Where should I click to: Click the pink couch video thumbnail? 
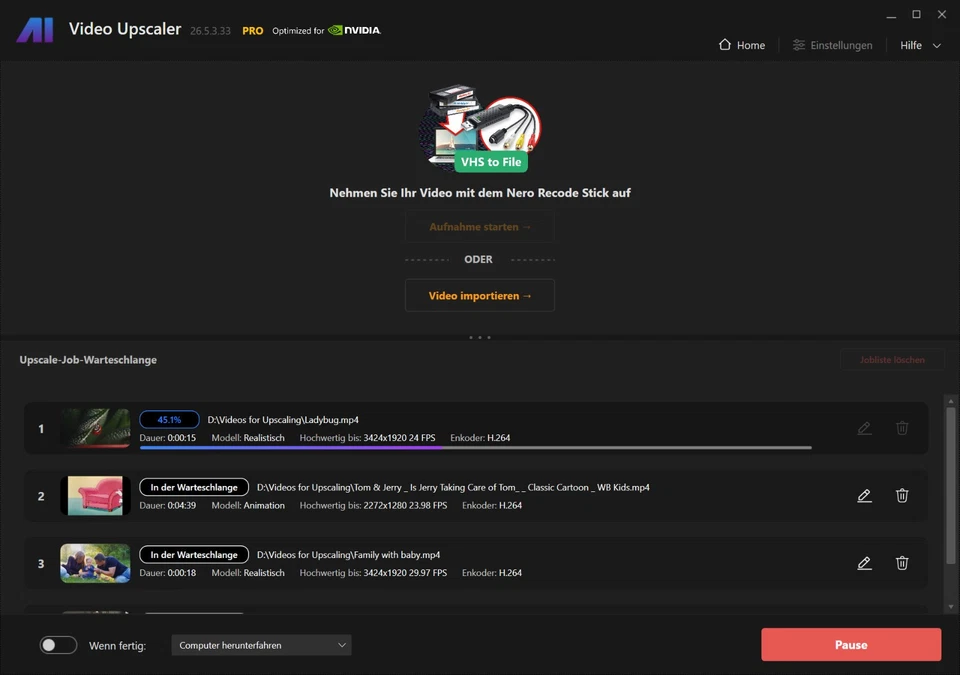pyautogui.click(x=94, y=495)
